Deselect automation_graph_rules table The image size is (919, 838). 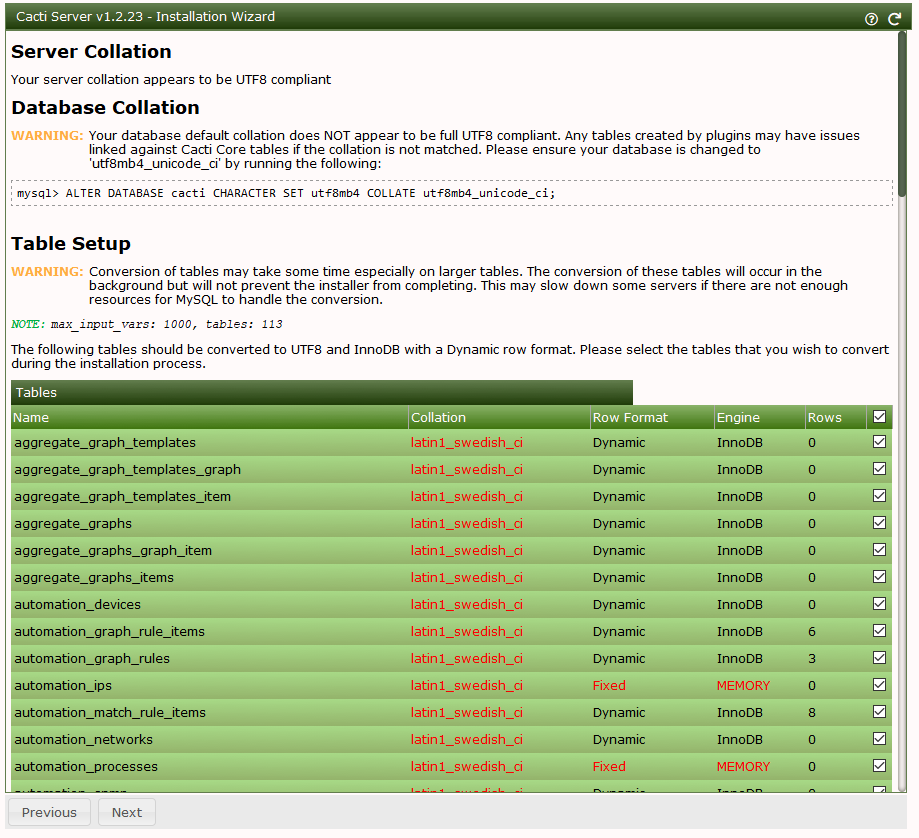(x=879, y=658)
